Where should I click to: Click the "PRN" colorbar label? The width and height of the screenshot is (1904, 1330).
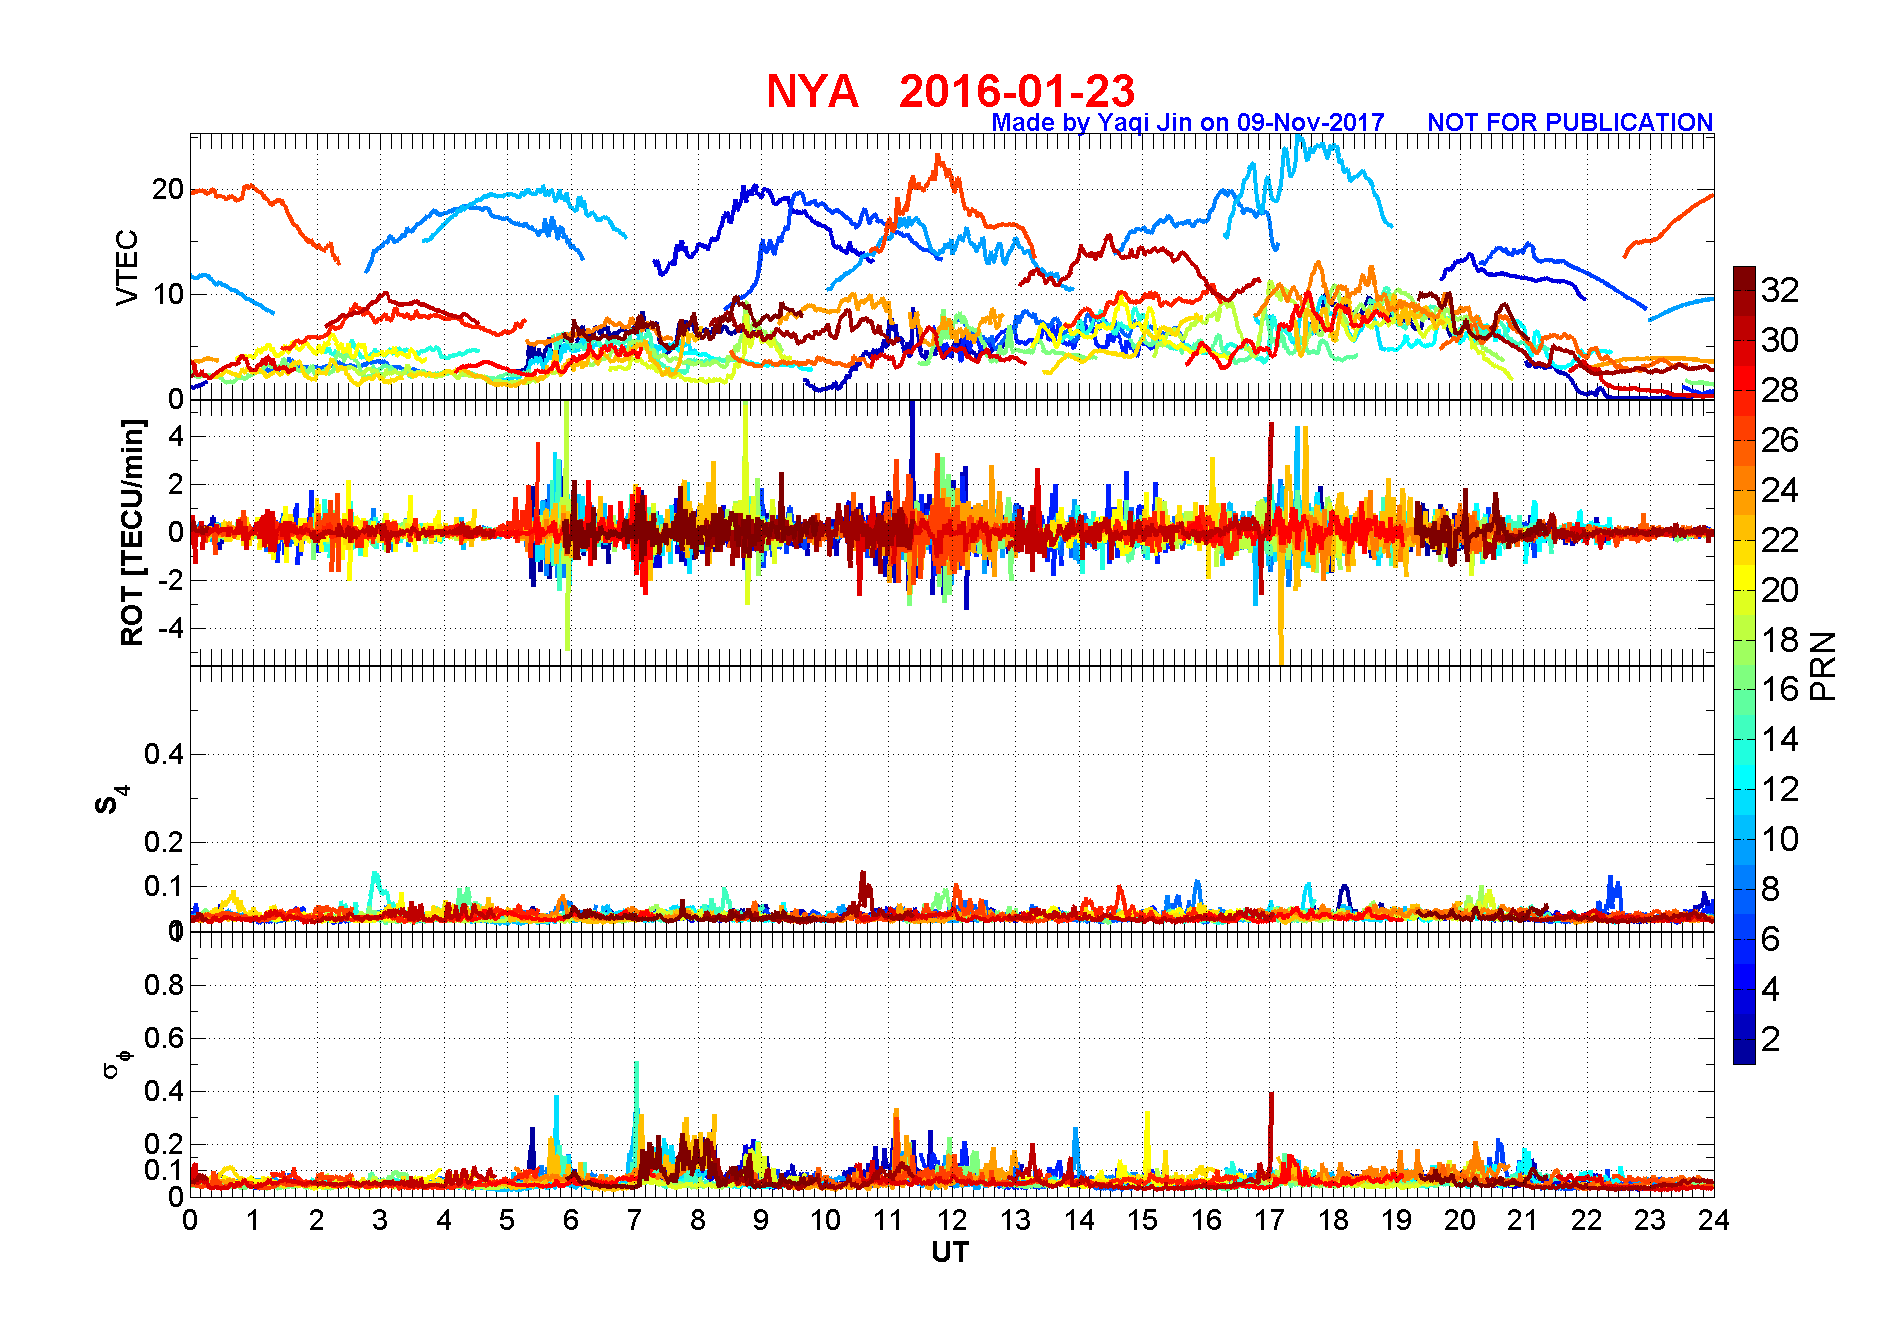[1824, 666]
